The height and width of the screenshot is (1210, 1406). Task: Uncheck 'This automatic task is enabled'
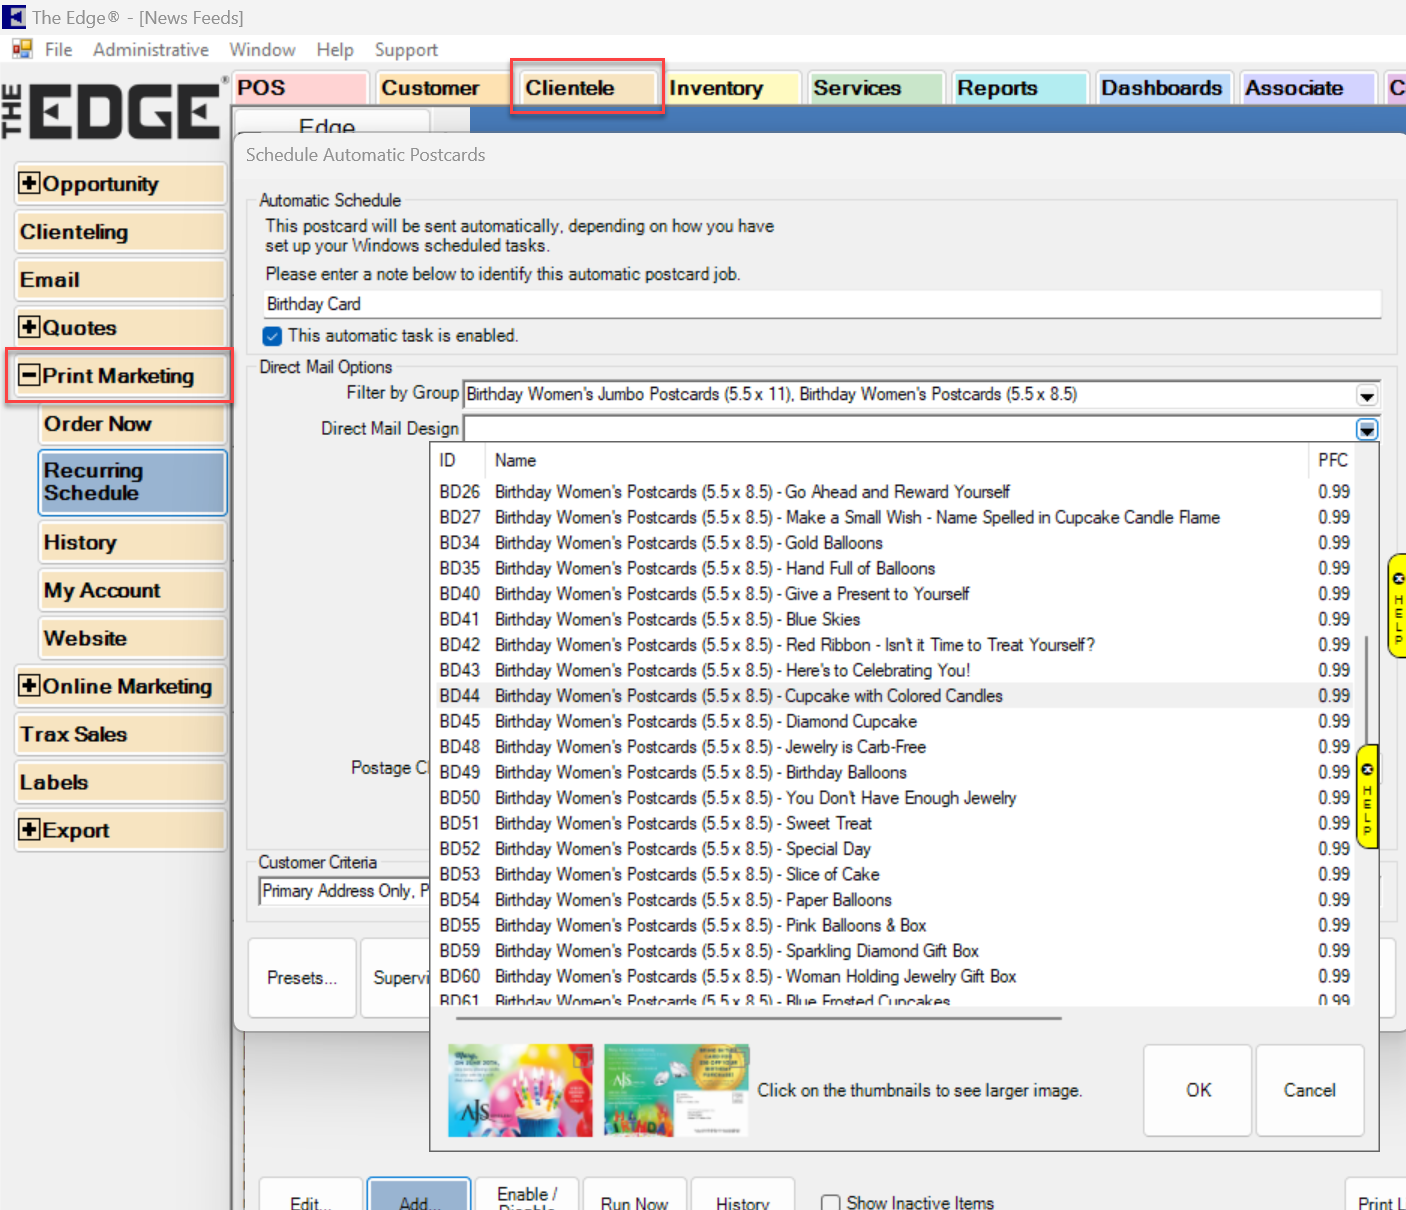[x=272, y=336]
